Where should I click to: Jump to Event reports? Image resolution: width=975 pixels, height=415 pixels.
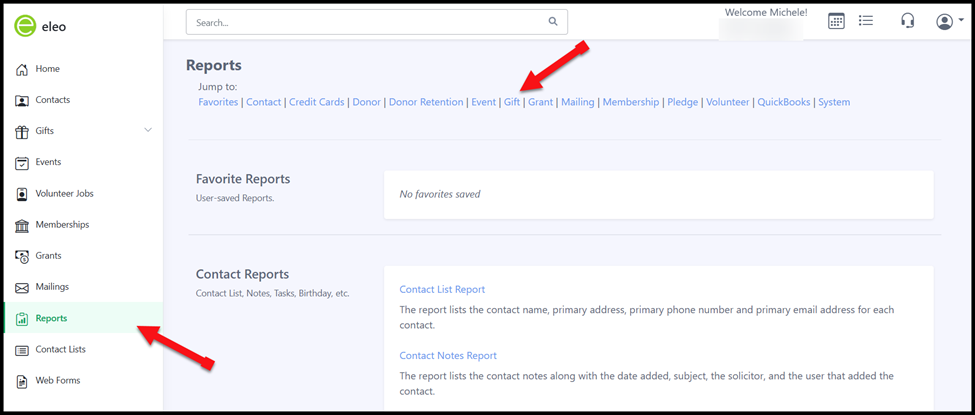484,102
